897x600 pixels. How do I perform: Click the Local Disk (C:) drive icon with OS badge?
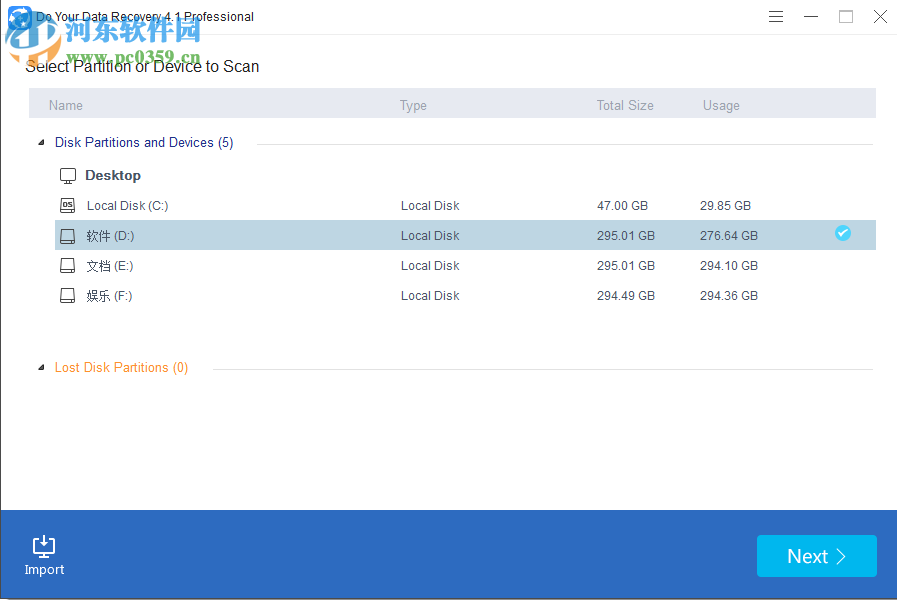pyautogui.click(x=67, y=205)
